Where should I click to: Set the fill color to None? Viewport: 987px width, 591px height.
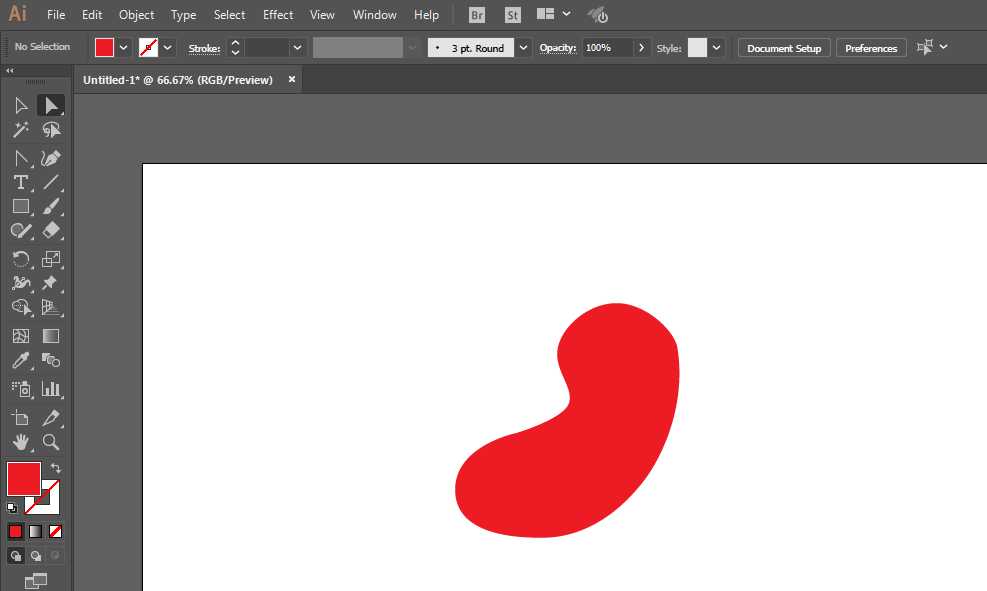click(55, 531)
